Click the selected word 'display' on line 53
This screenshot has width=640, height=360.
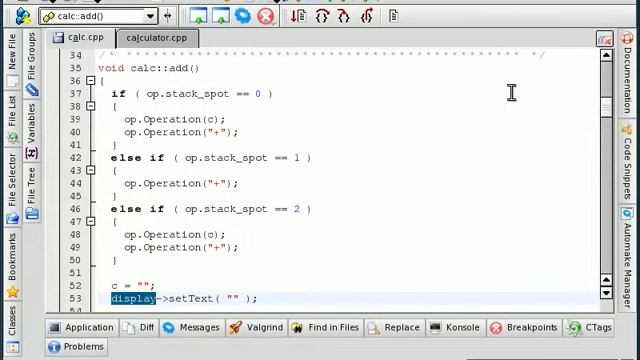(x=133, y=299)
